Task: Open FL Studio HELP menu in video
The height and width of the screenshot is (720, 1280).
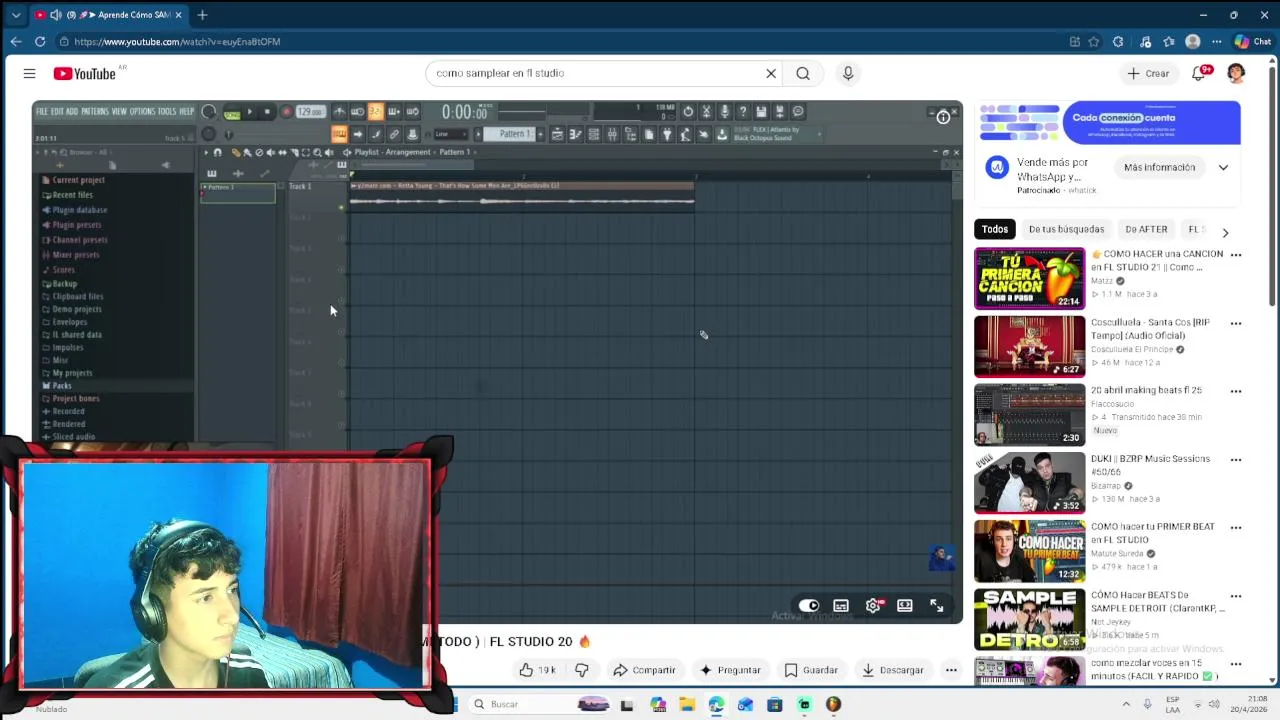Action: (x=186, y=111)
